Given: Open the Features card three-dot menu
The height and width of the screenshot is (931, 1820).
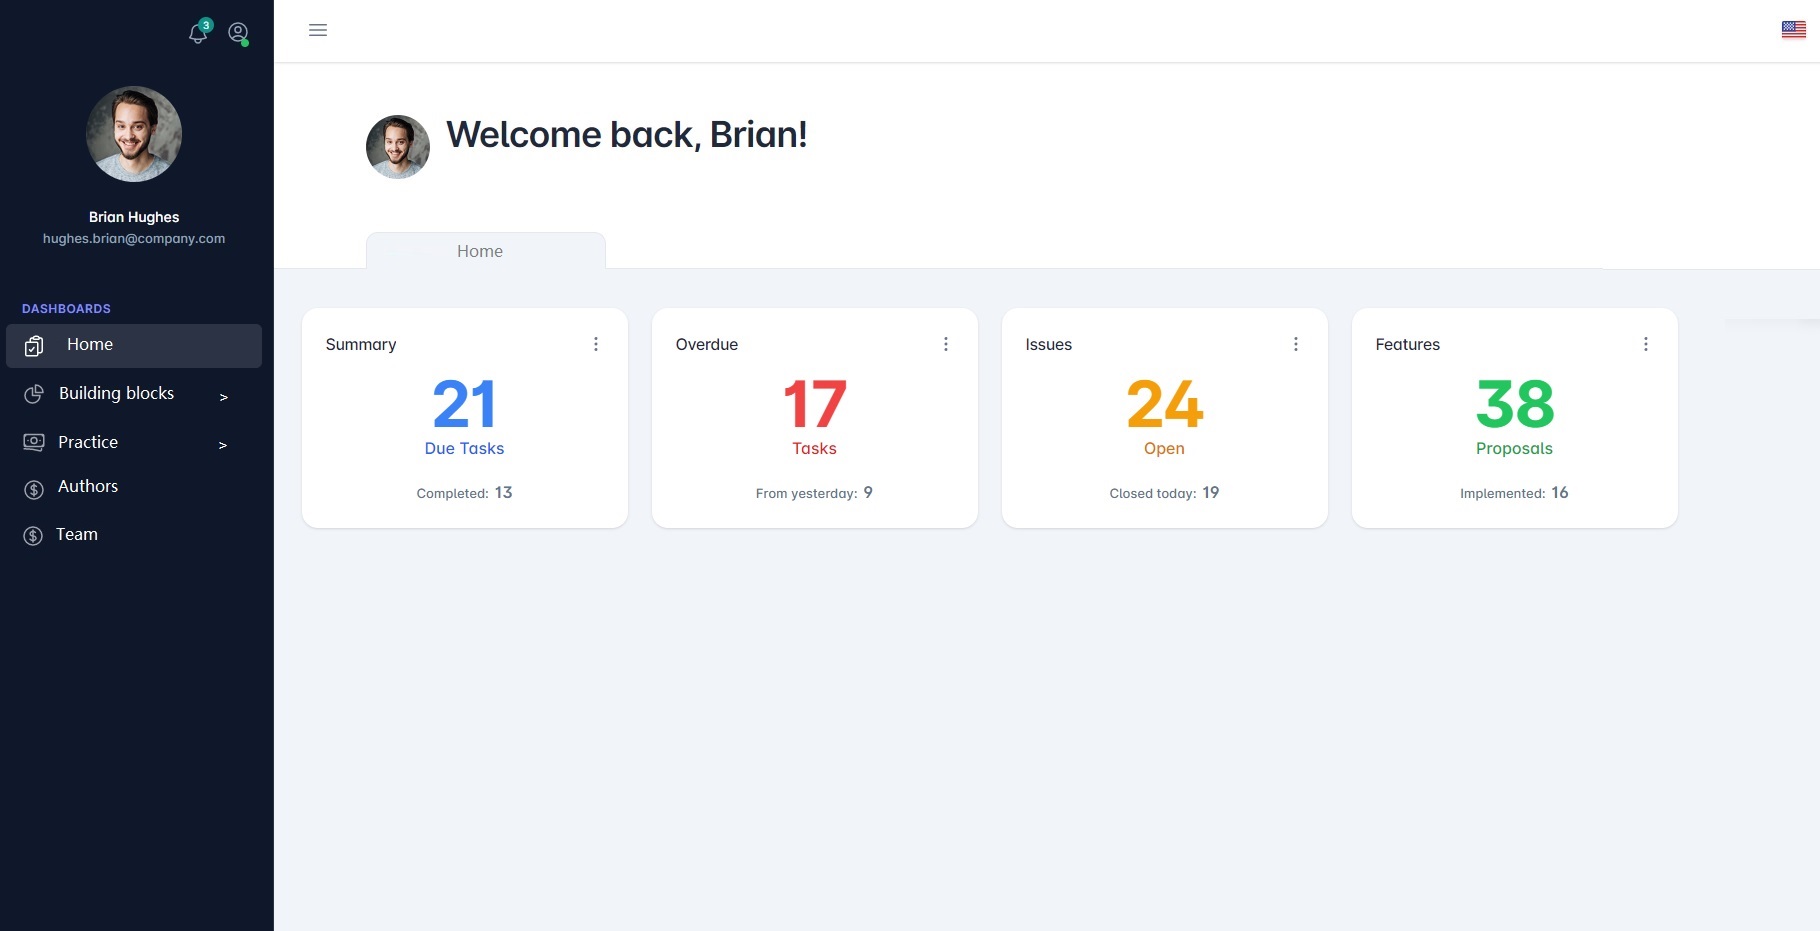Looking at the screenshot, I should point(1646,344).
